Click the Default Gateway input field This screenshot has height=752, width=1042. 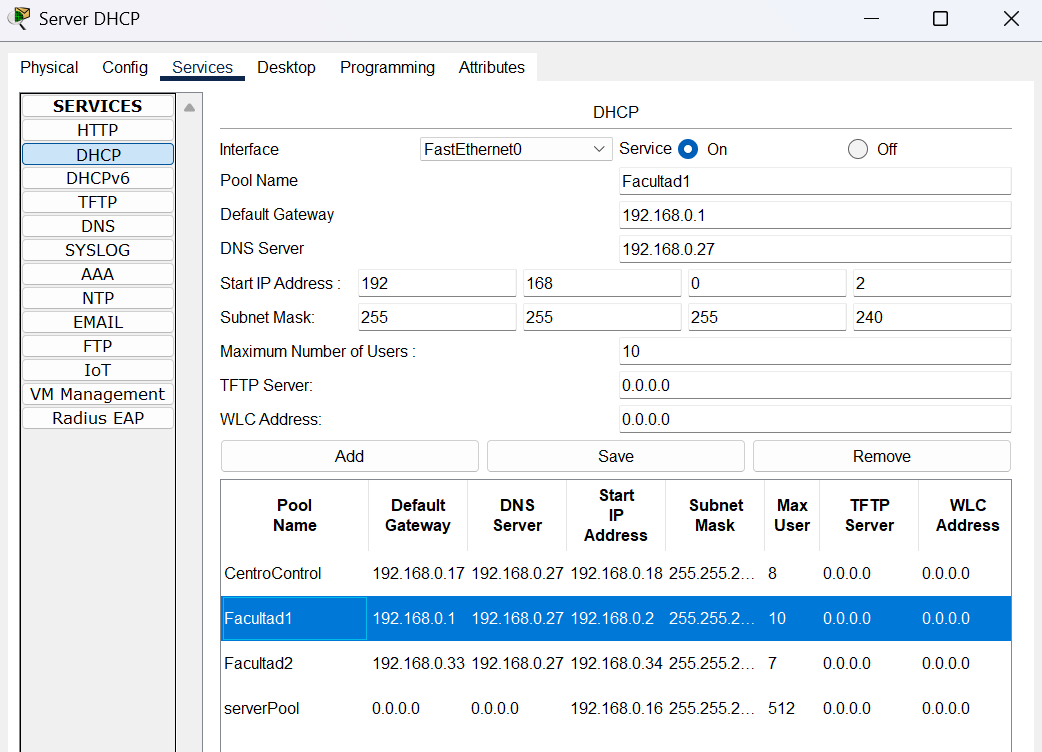click(x=815, y=215)
